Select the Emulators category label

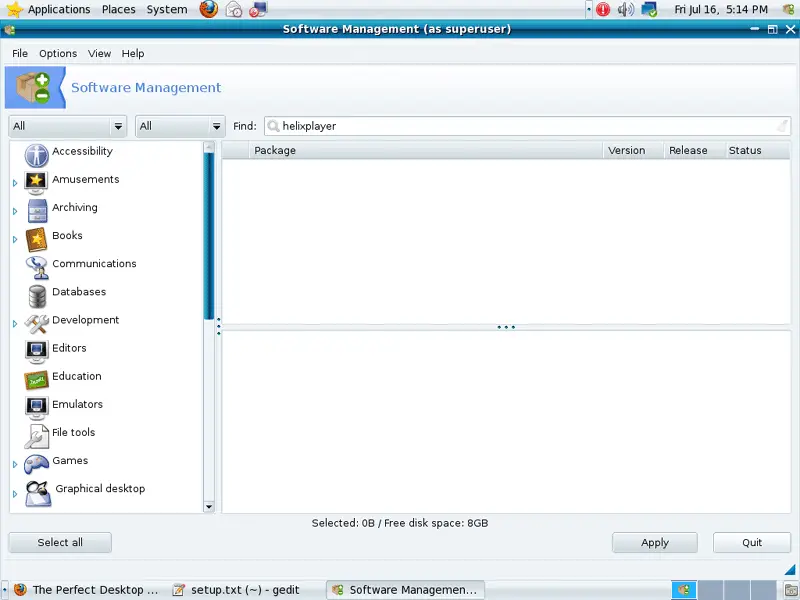click(78, 404)
